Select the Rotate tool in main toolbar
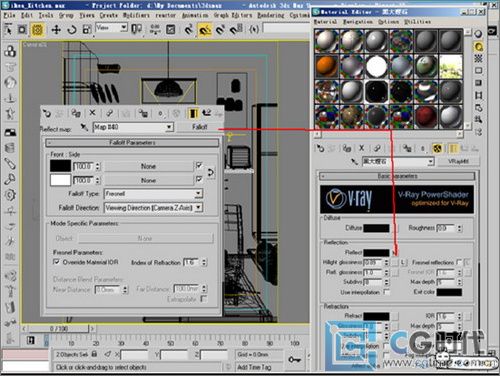 pyautogui.click(x=71, y=30)
